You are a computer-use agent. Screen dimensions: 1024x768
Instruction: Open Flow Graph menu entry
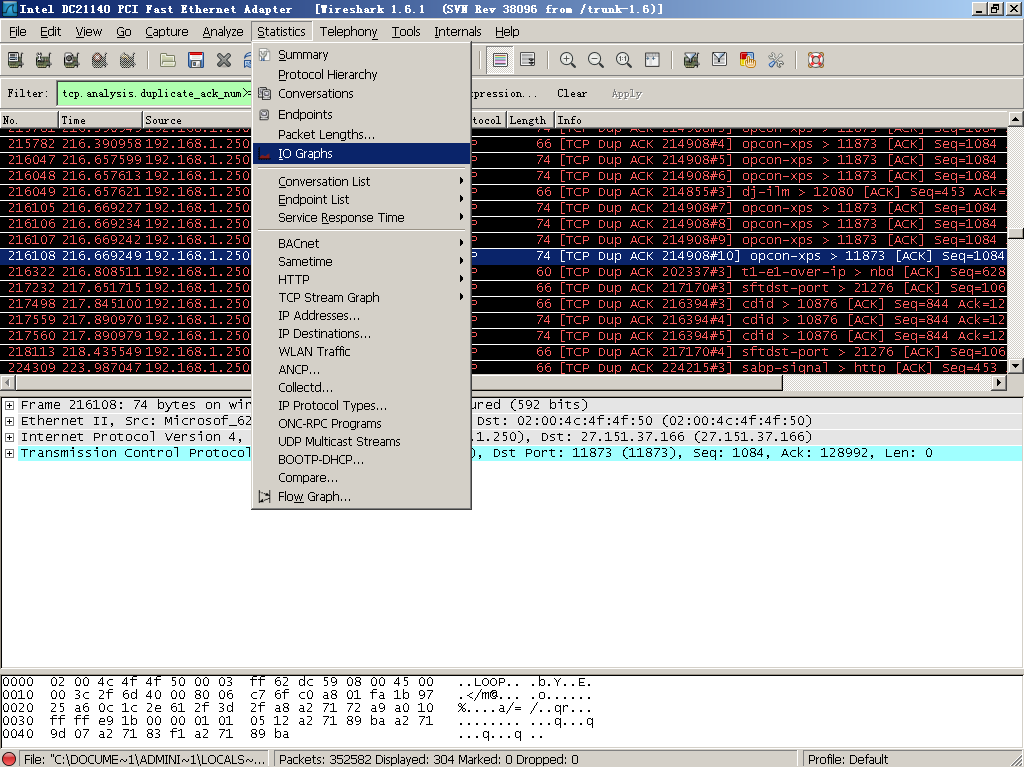tap(361, 496)
